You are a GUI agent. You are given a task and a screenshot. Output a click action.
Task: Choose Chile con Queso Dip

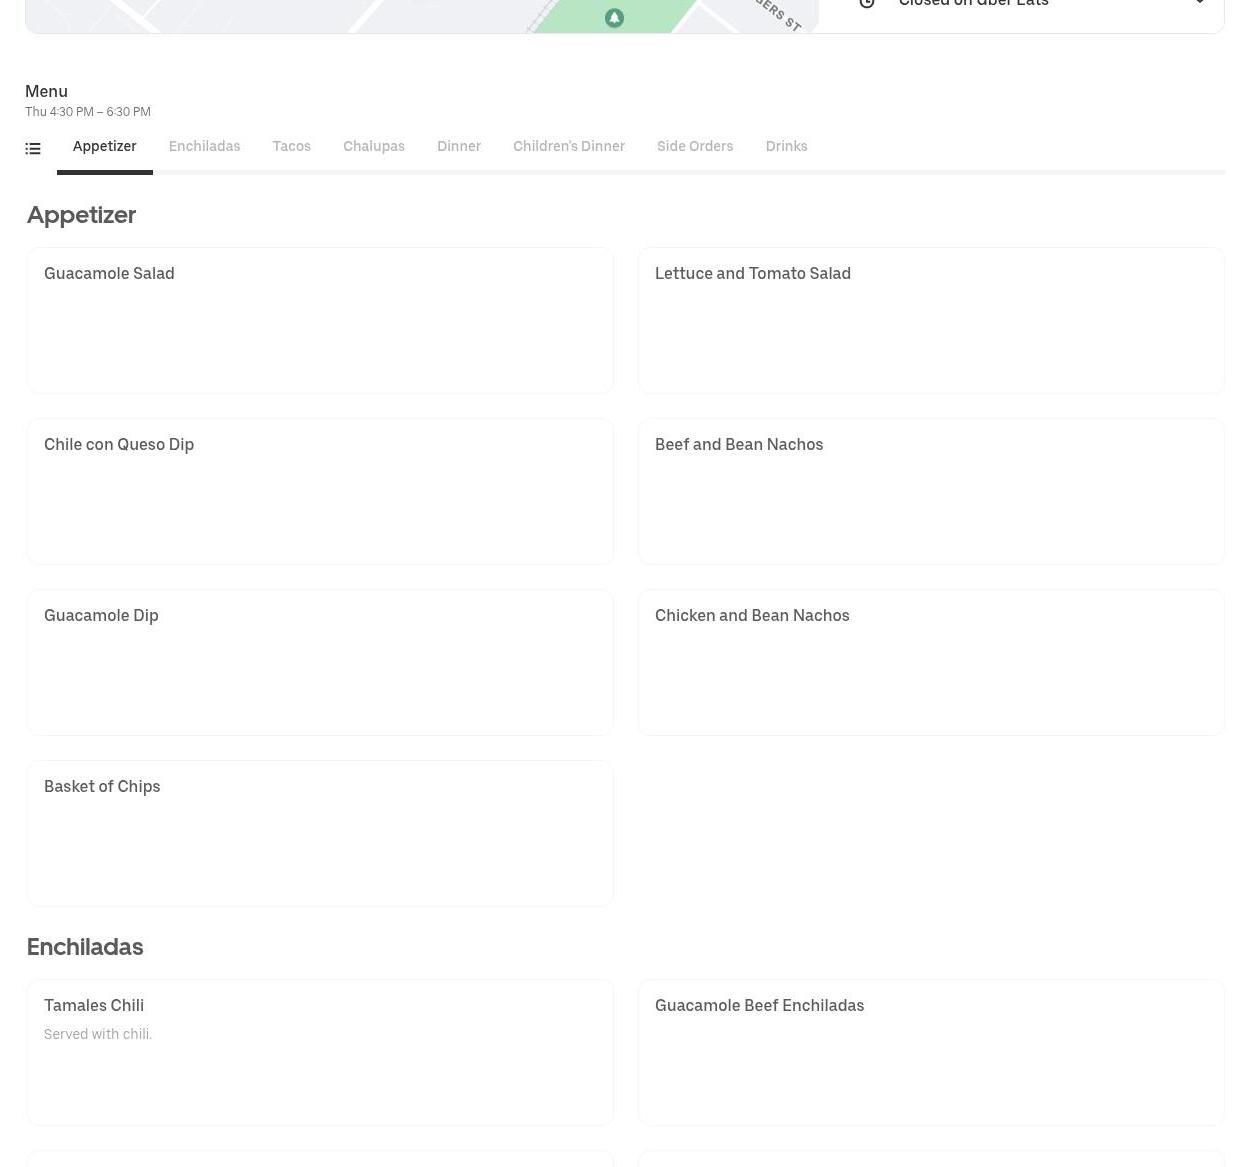click(320, 491)
